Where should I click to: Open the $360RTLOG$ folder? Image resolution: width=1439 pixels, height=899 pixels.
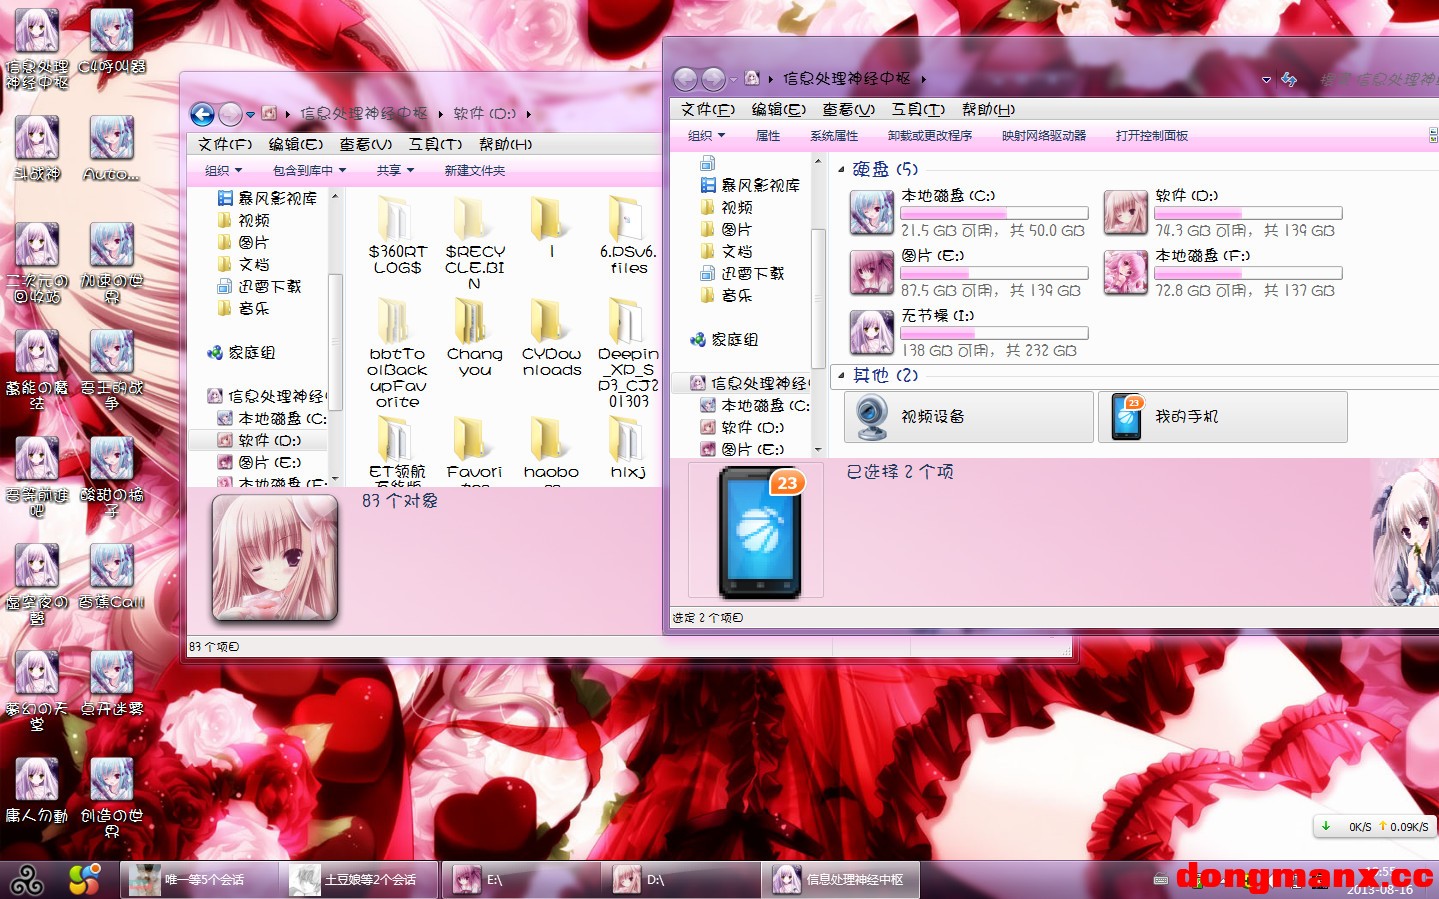(x=396, y=220)
